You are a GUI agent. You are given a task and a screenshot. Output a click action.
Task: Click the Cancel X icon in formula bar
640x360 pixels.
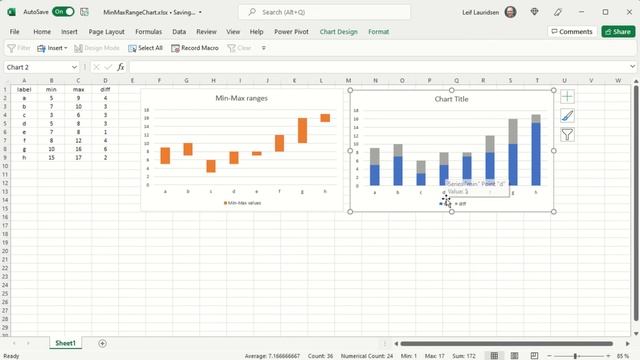point(96,67)
